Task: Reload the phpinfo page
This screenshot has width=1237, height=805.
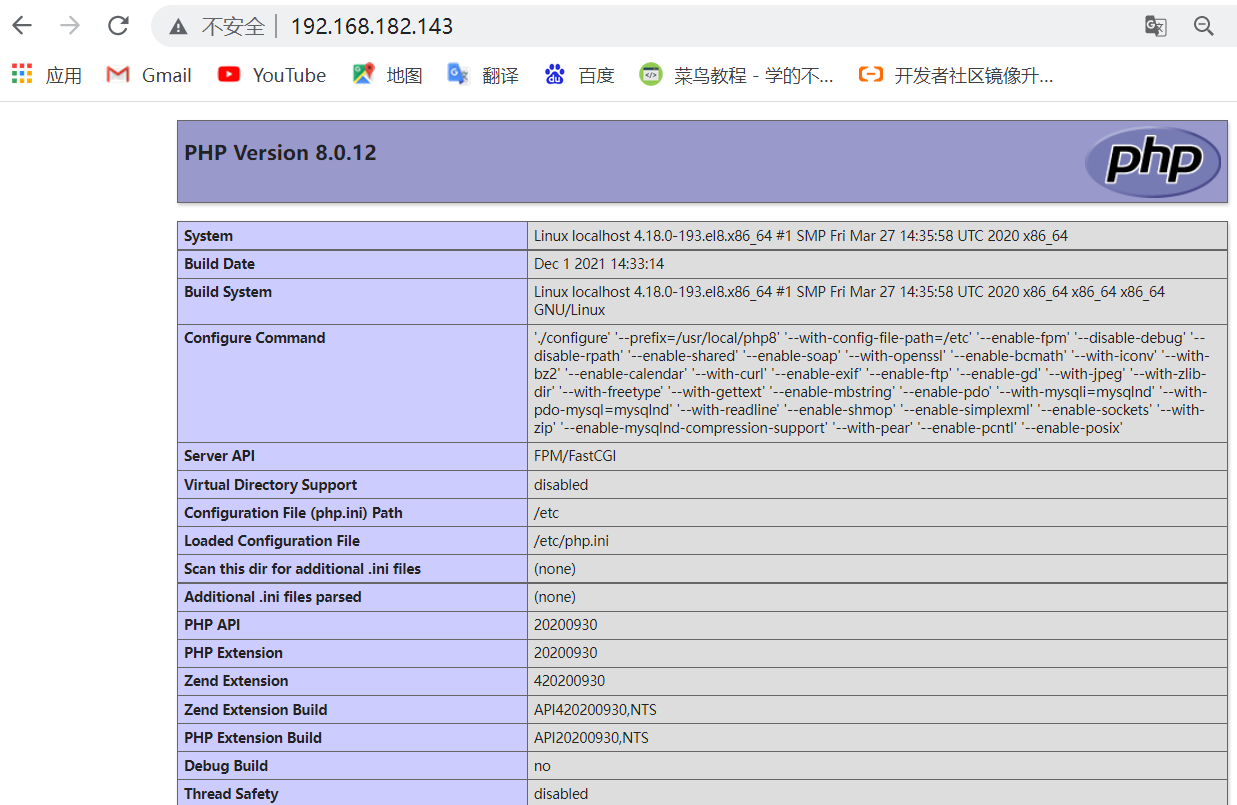Action: (x=117, y=26)
